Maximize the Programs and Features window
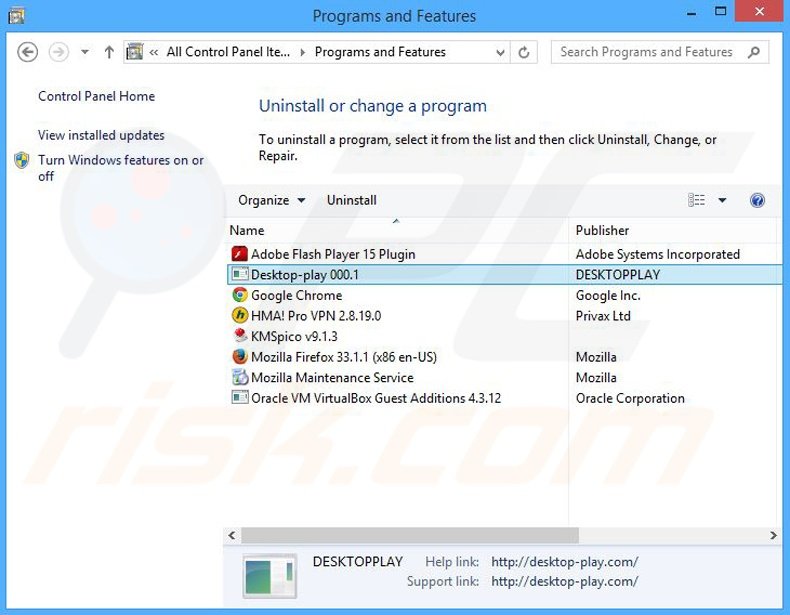Image resolution: width=790 pixels, height=615 pixels. click(x=720, y=12)
